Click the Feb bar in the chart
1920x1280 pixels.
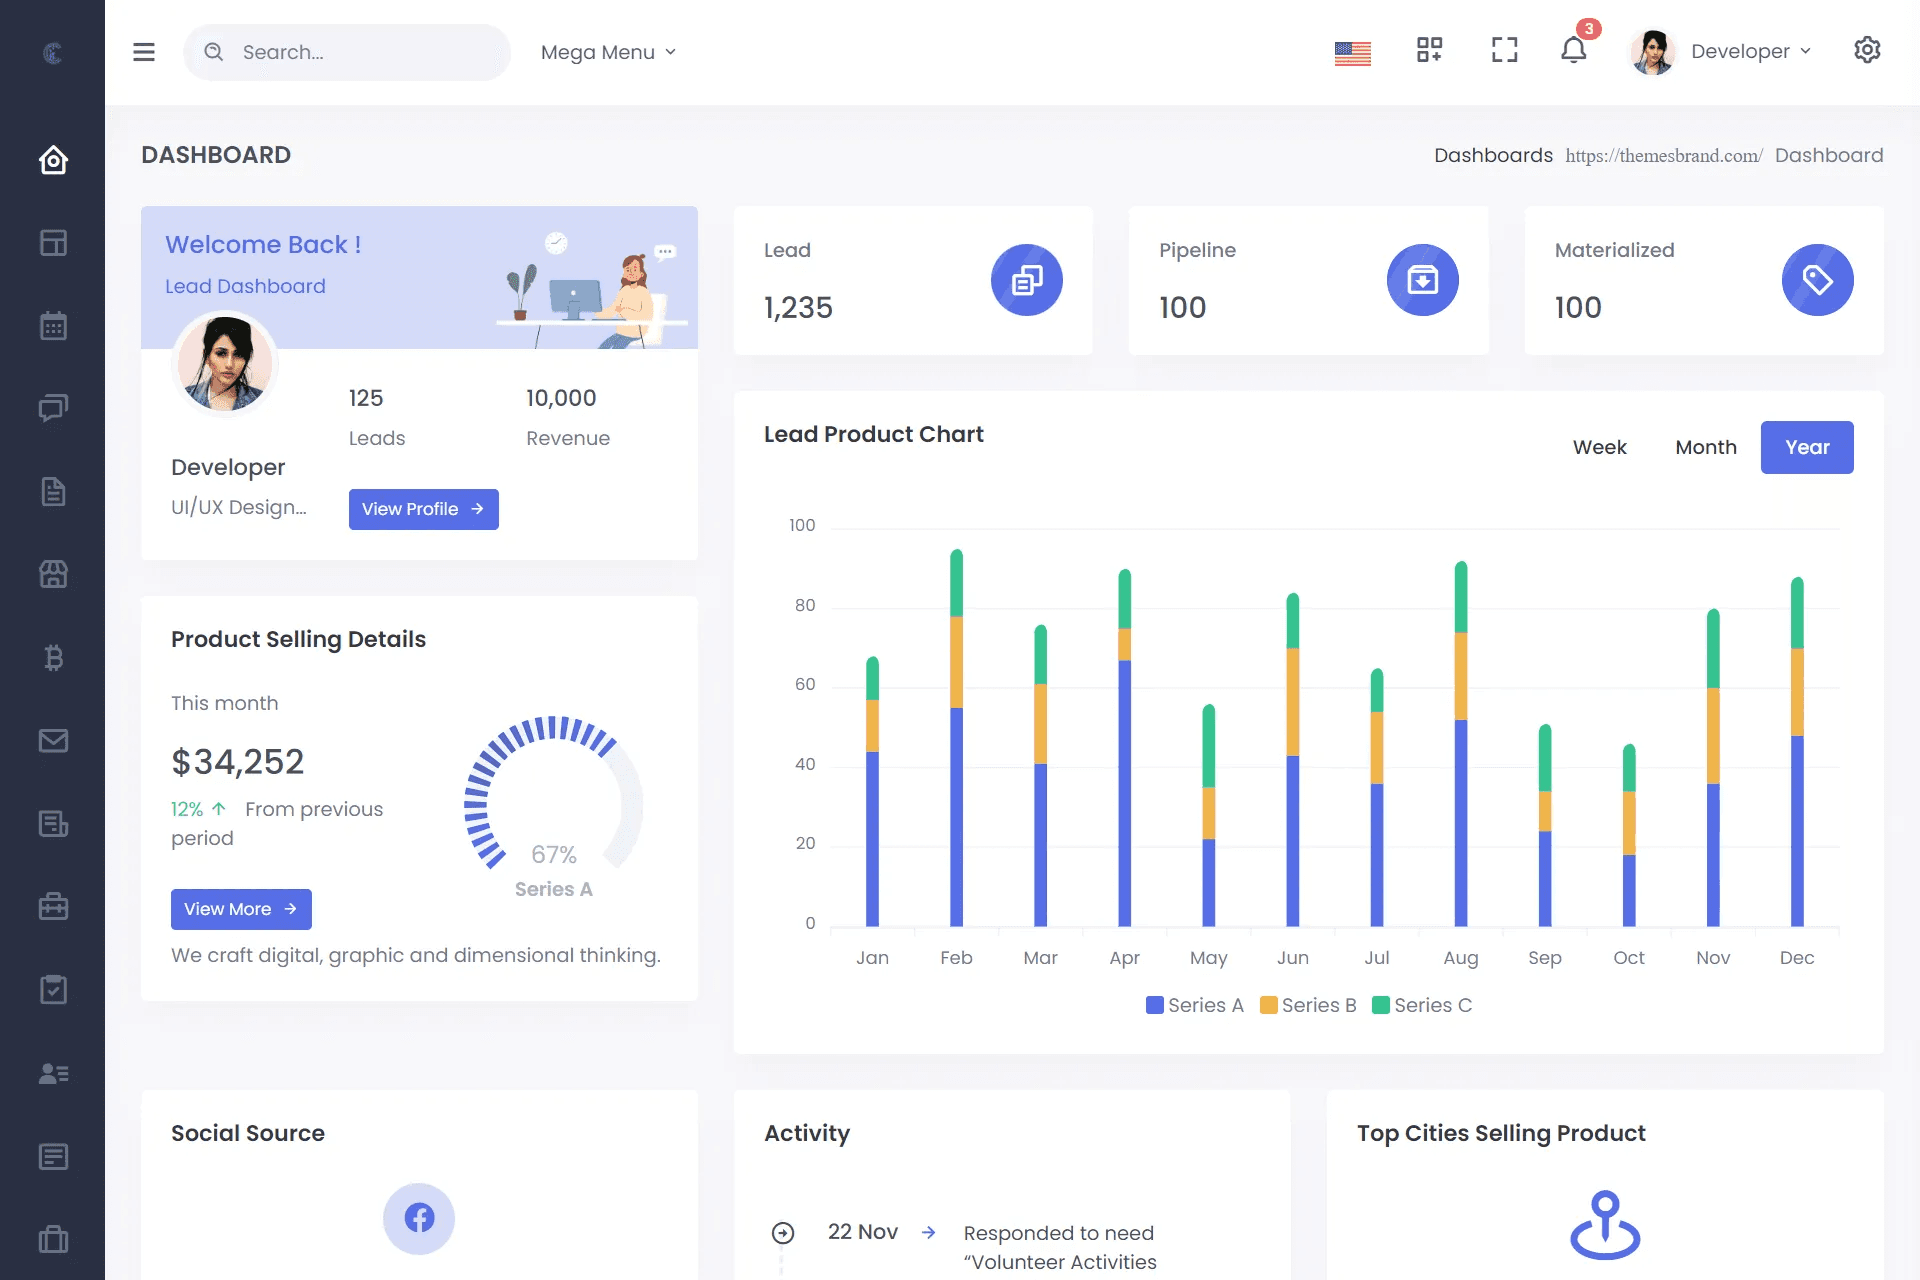click(x=956, y=738)
